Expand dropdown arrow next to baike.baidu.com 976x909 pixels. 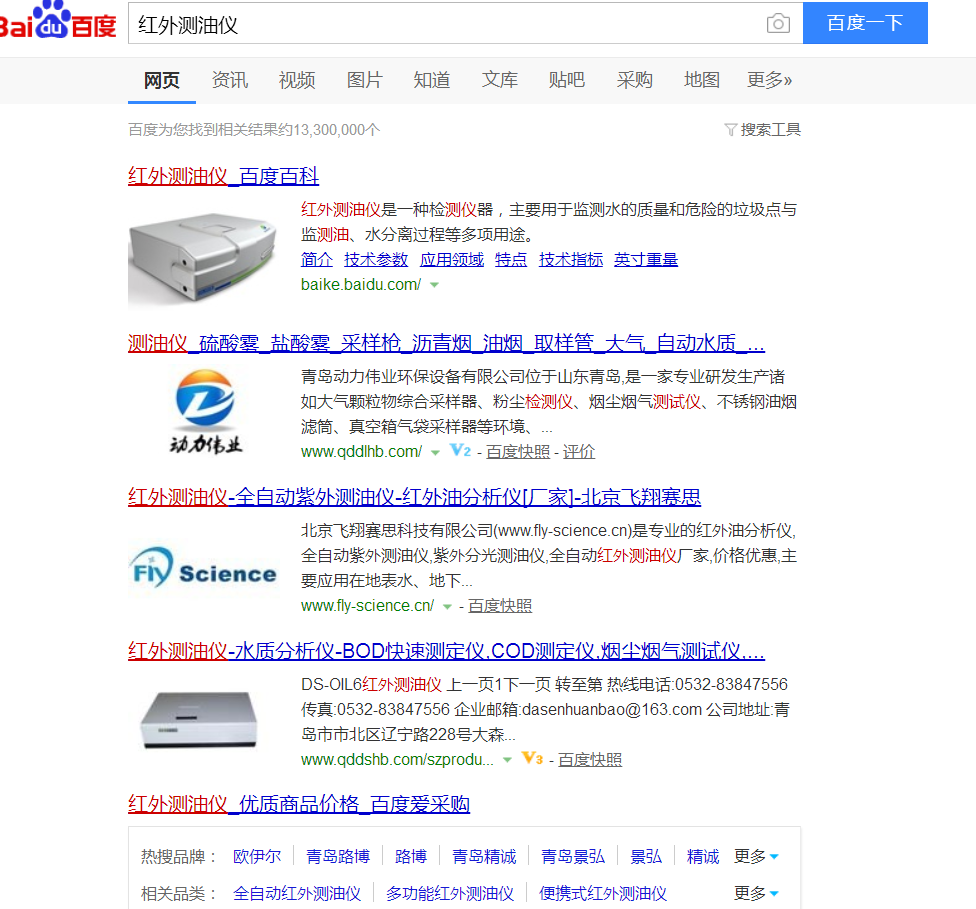click(434, 285)
